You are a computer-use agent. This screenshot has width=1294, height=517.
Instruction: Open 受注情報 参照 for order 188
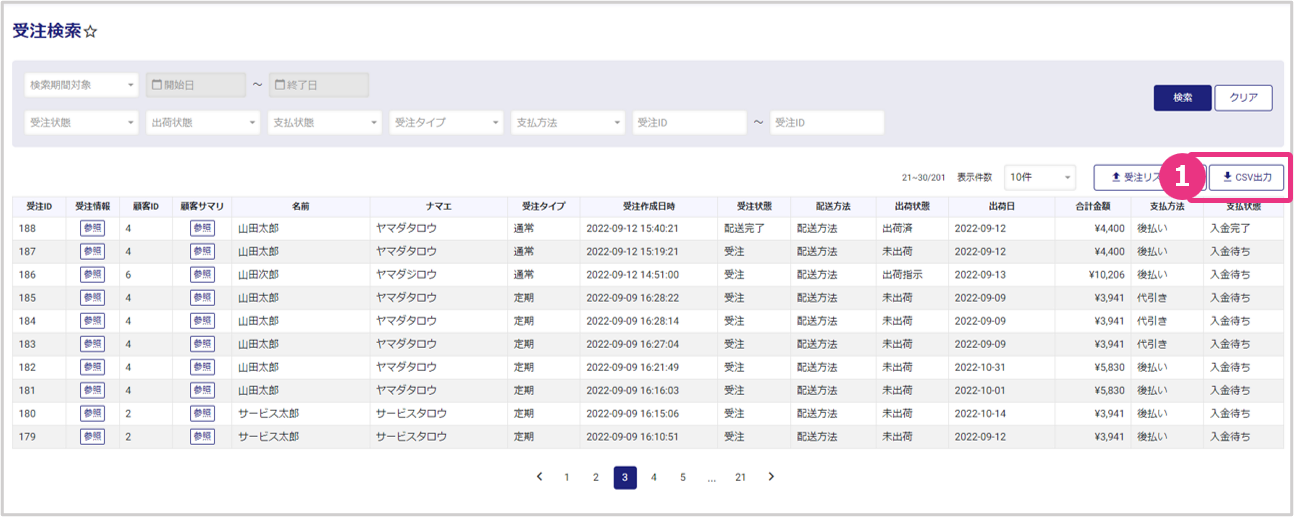[92, 228]
